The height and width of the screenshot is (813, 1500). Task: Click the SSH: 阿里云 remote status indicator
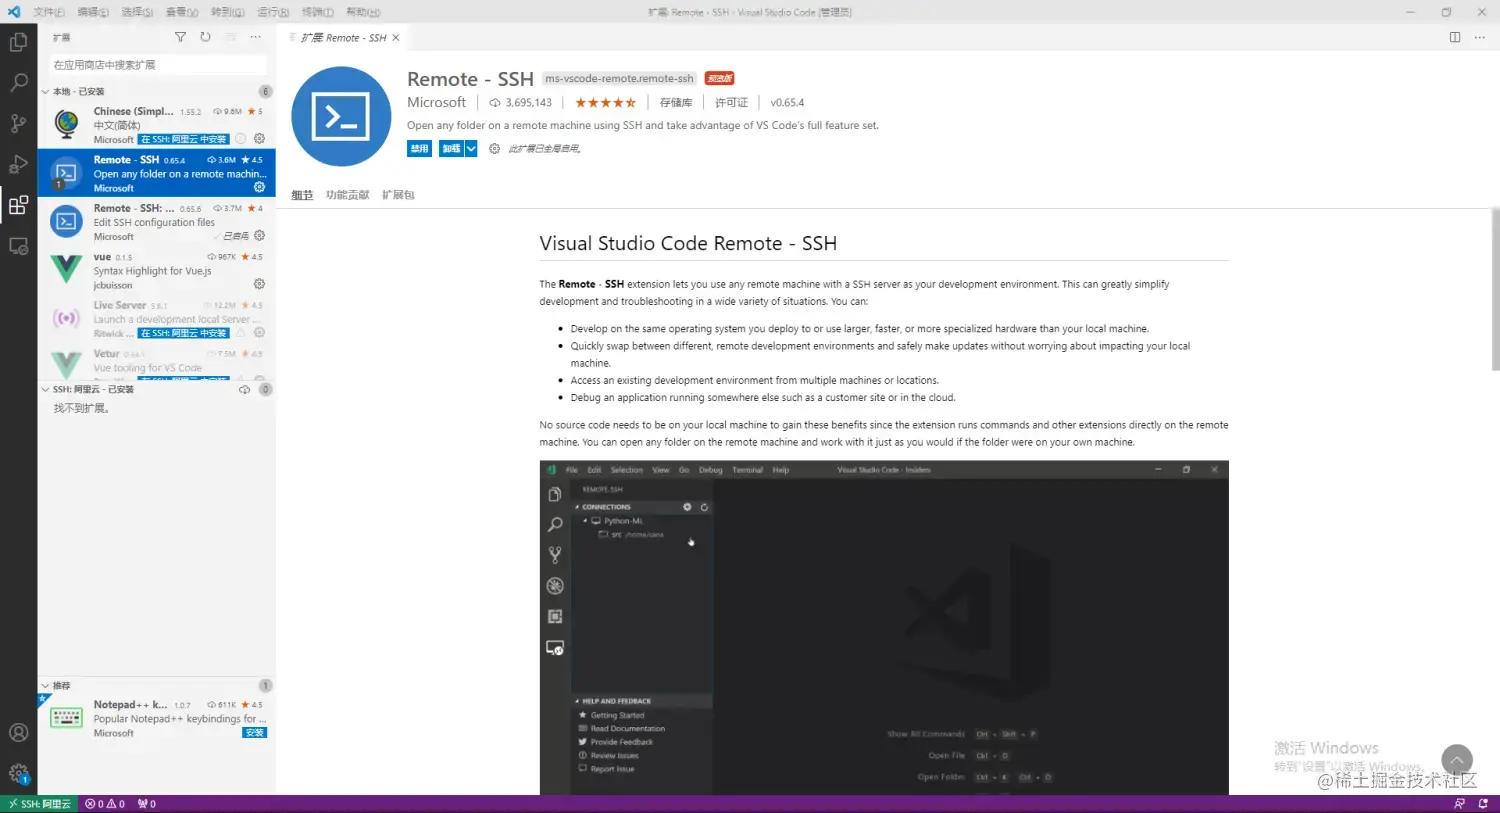(40, 803)
